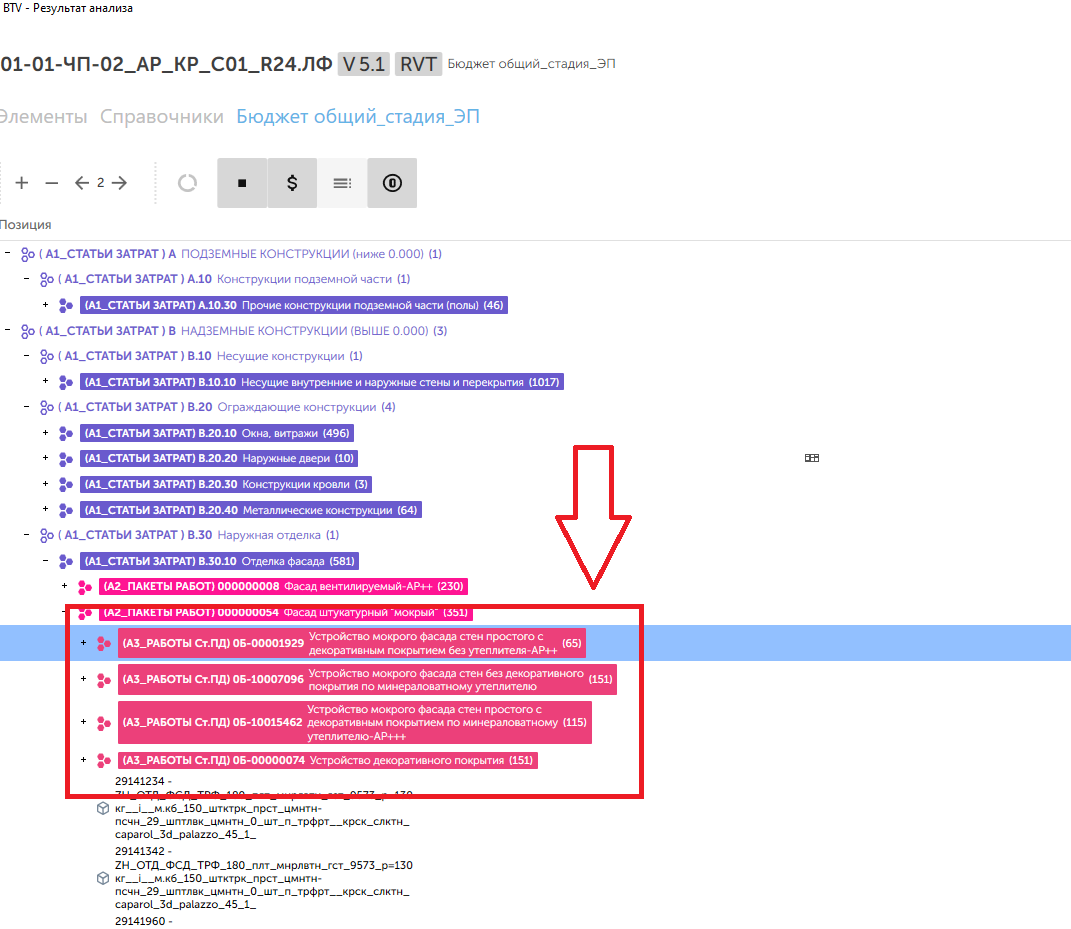
Task: Click purple icon of B.20.30 Конструкции кровли
Action: [66, 484]
